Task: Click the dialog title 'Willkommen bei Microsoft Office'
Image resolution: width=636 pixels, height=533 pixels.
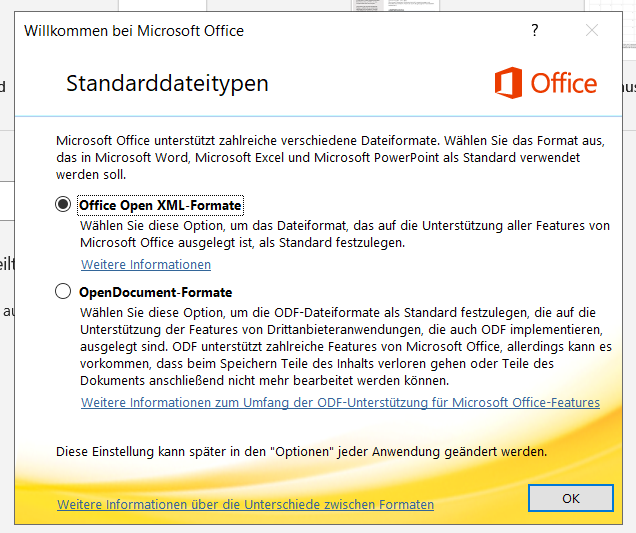Action: click(x=134, y=30)
